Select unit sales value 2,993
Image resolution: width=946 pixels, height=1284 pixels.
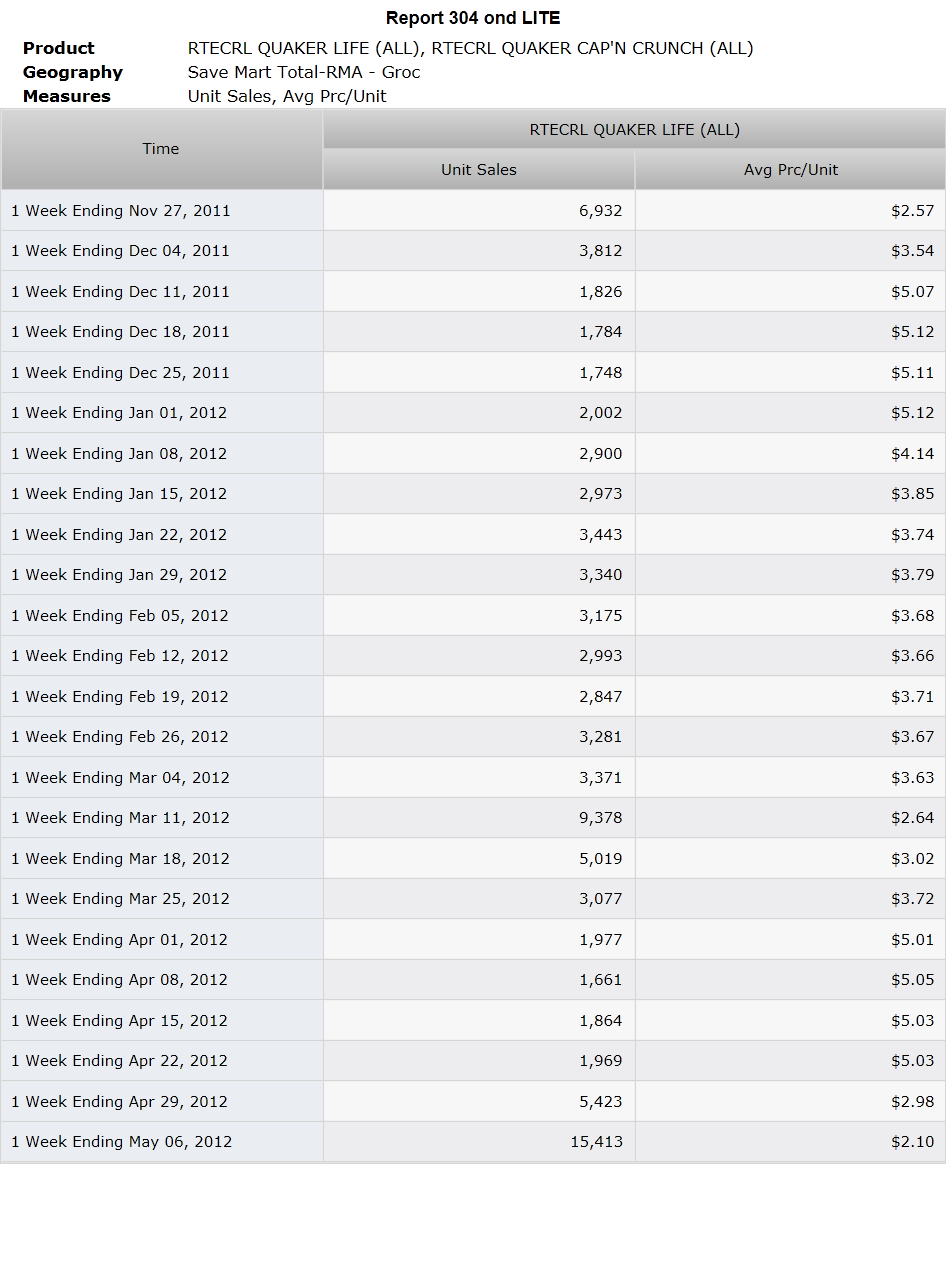(x=600, y=656)
